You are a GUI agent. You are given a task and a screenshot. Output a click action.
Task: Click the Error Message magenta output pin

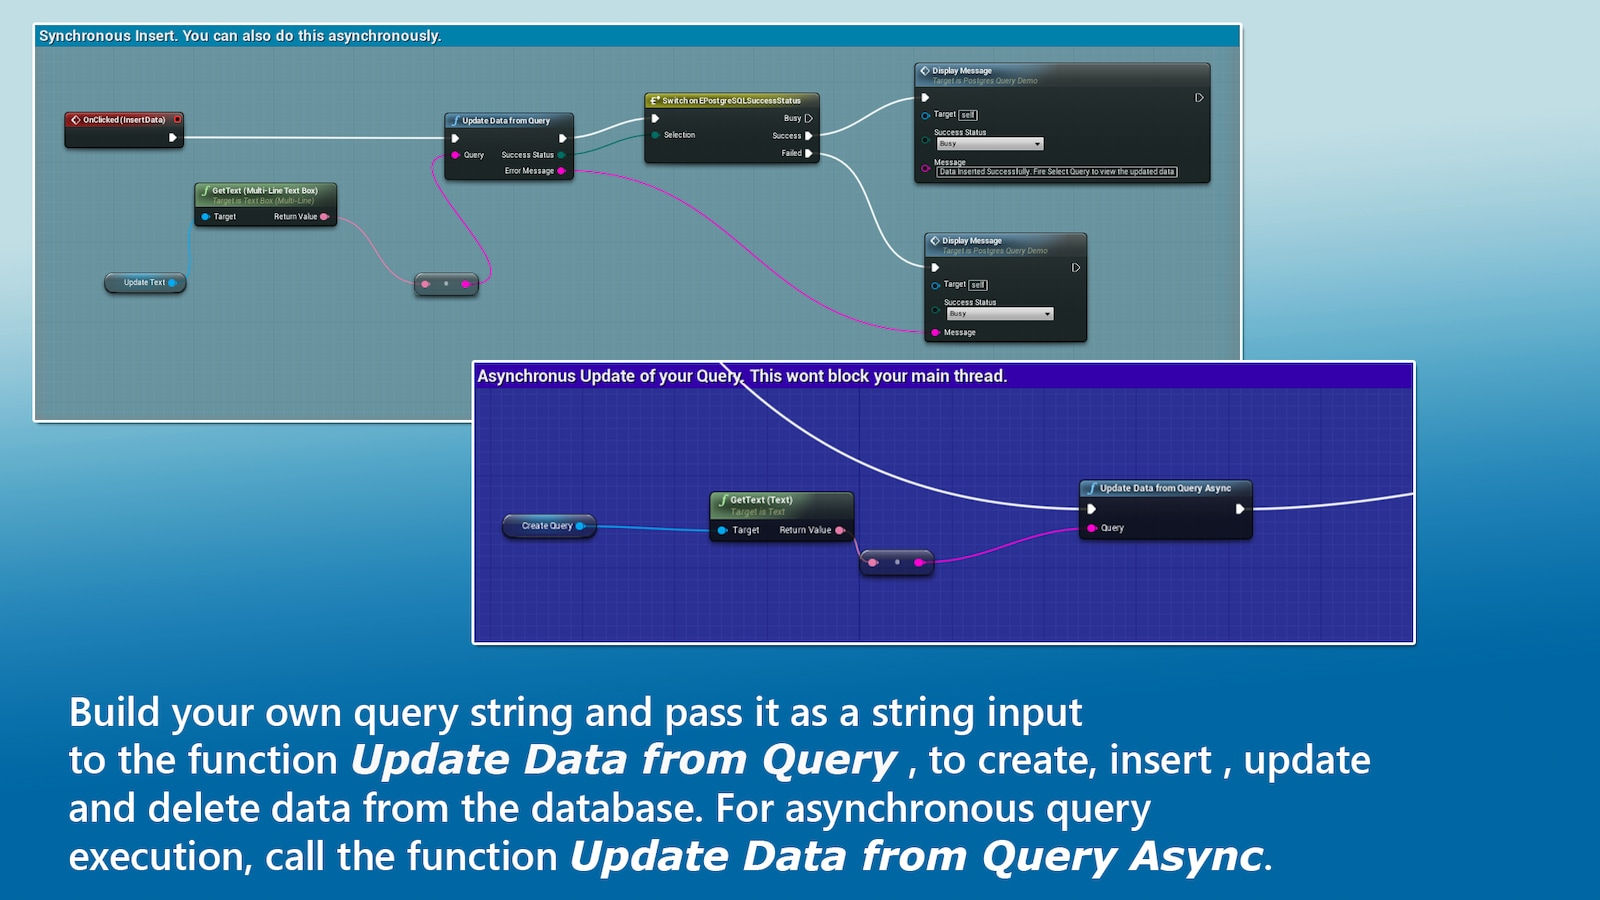[x=561, y=171]
